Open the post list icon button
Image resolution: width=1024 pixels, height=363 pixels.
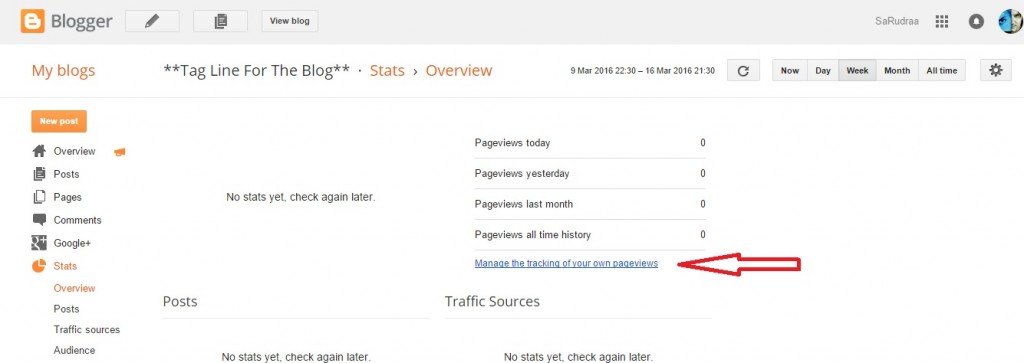coord(221,21)
